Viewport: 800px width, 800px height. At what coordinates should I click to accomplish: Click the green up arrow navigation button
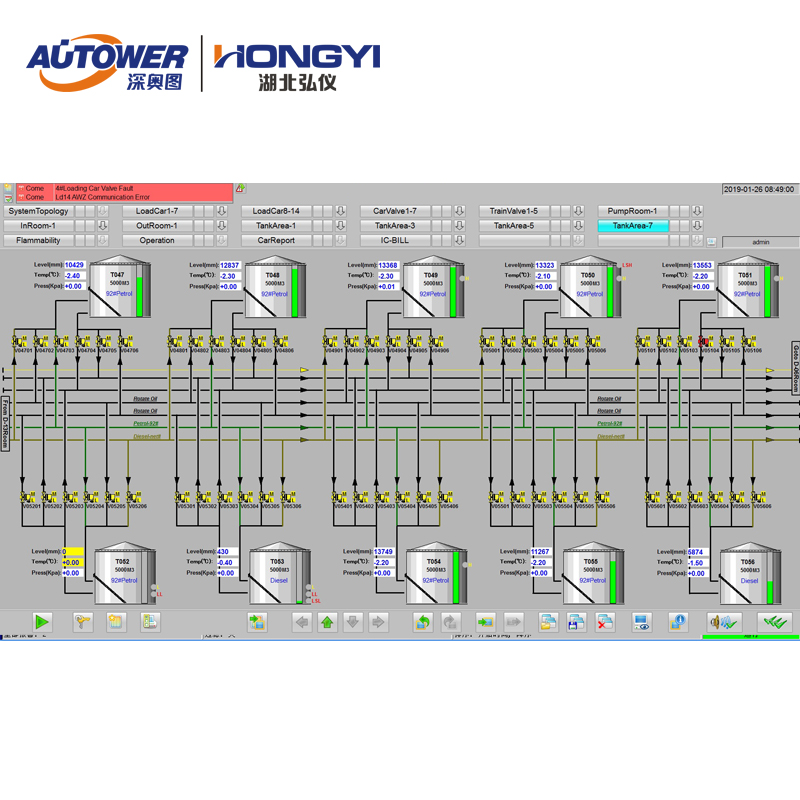(328, 622)
